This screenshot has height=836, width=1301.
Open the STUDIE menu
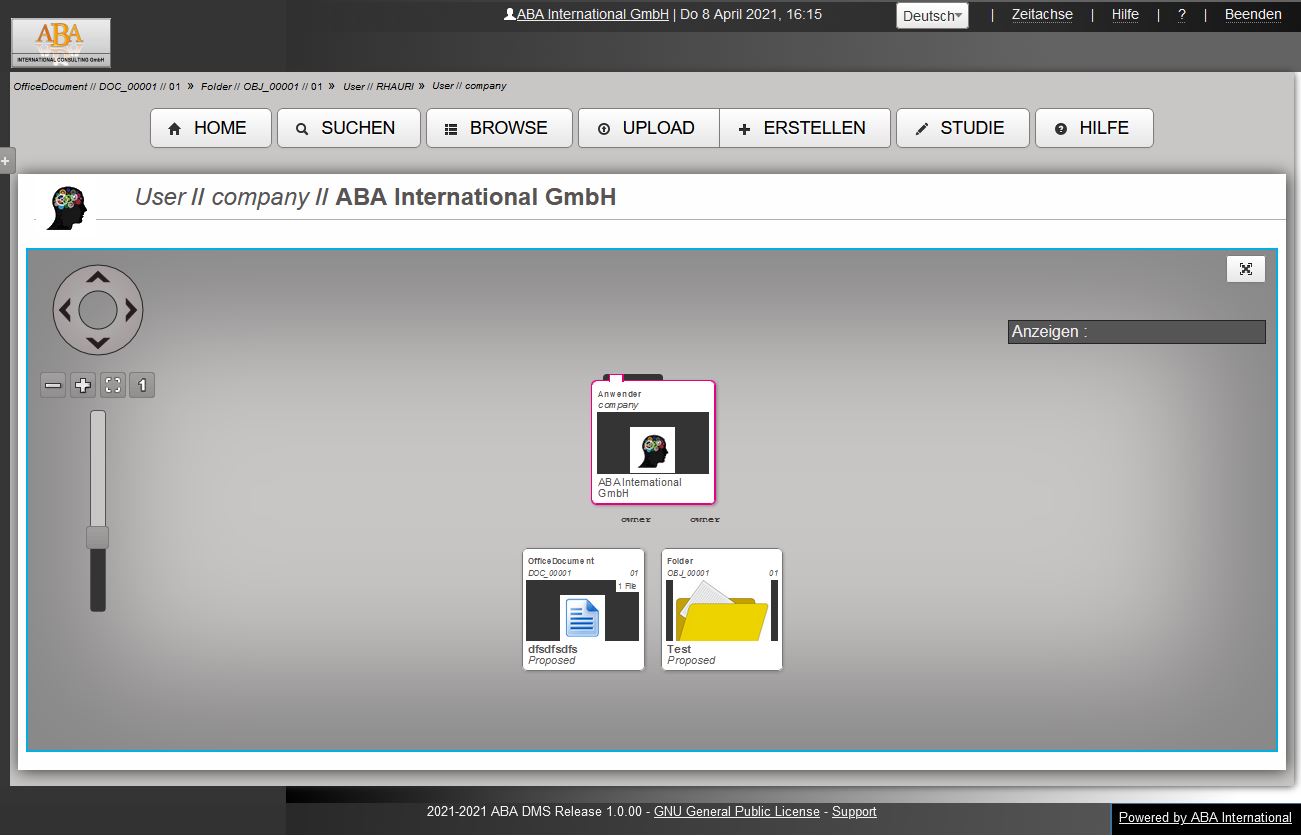[x=963, y=128]
